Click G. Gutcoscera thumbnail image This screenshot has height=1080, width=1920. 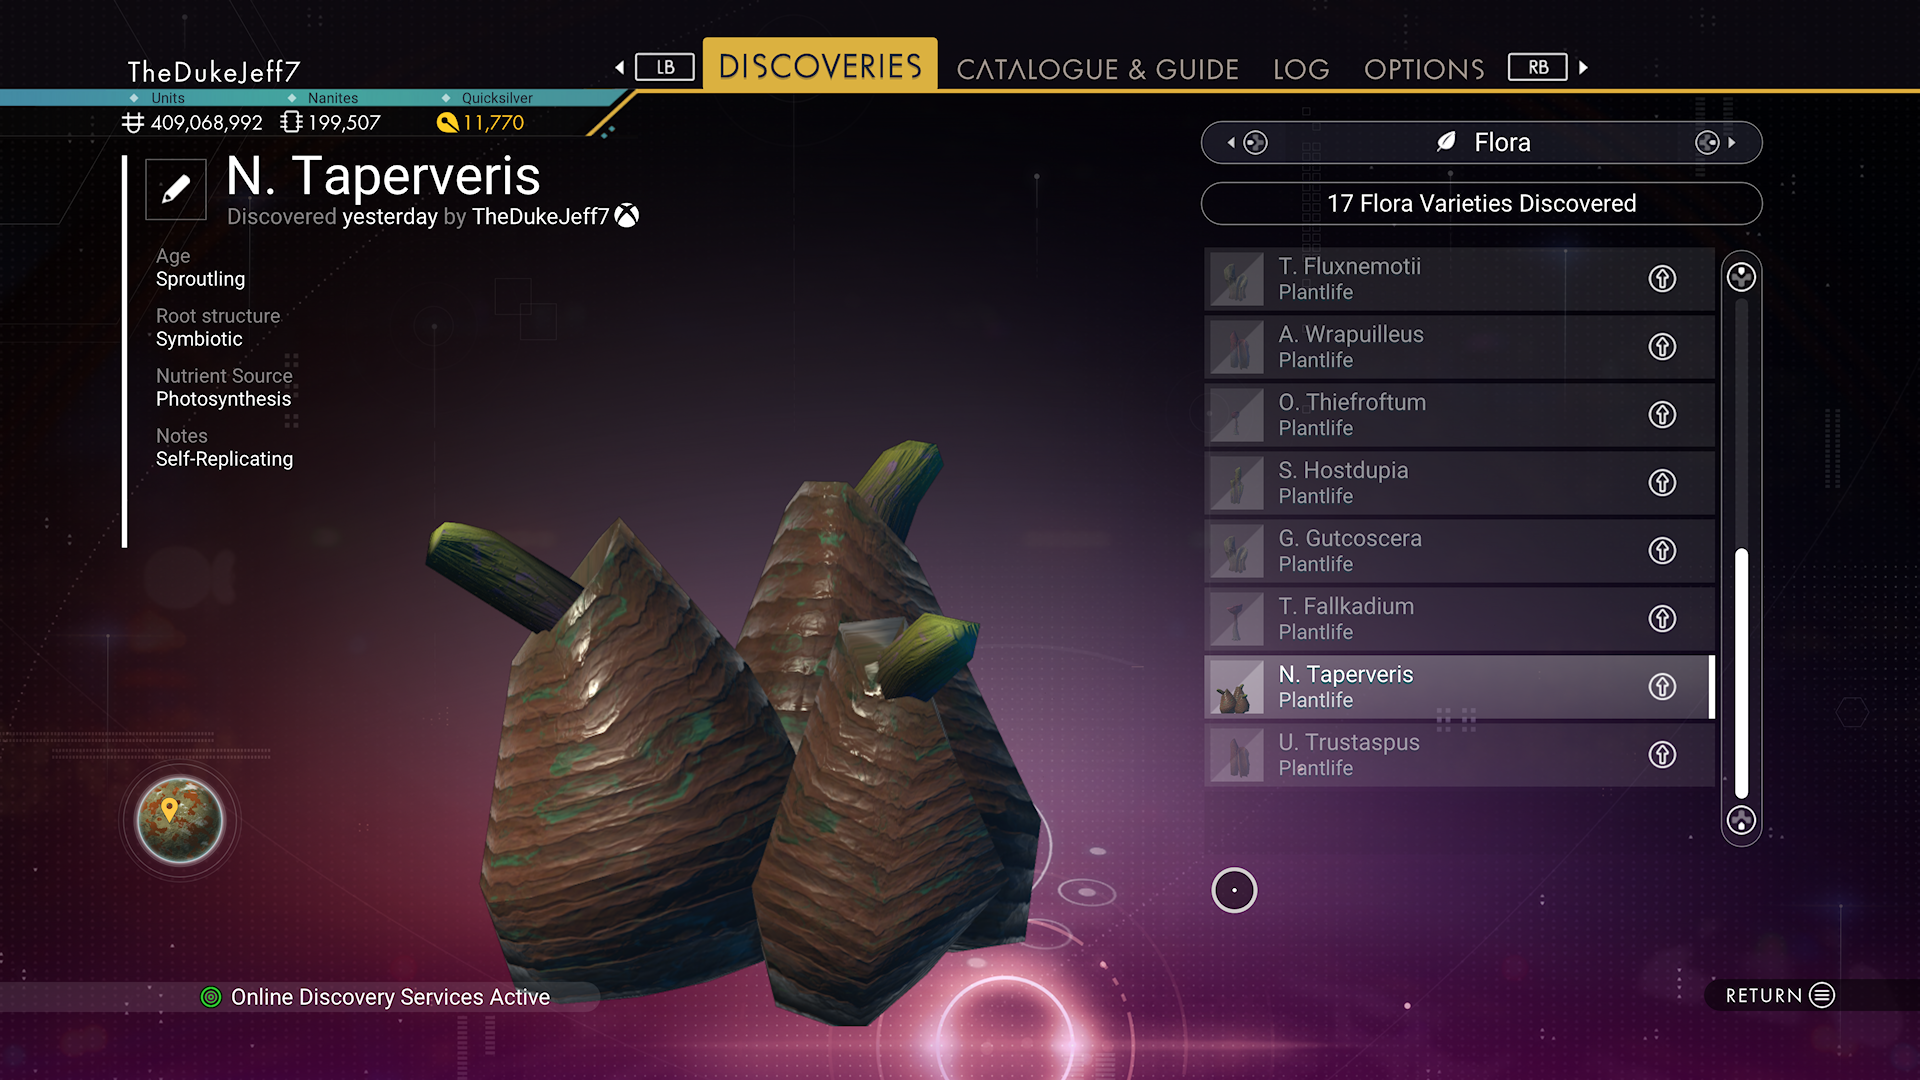click(1237, 551)
